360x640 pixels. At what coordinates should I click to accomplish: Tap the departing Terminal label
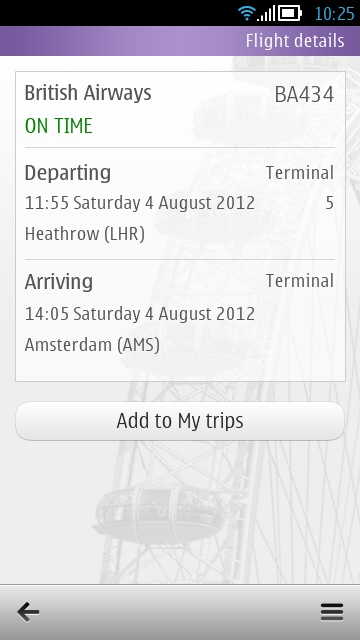(300, 173)
